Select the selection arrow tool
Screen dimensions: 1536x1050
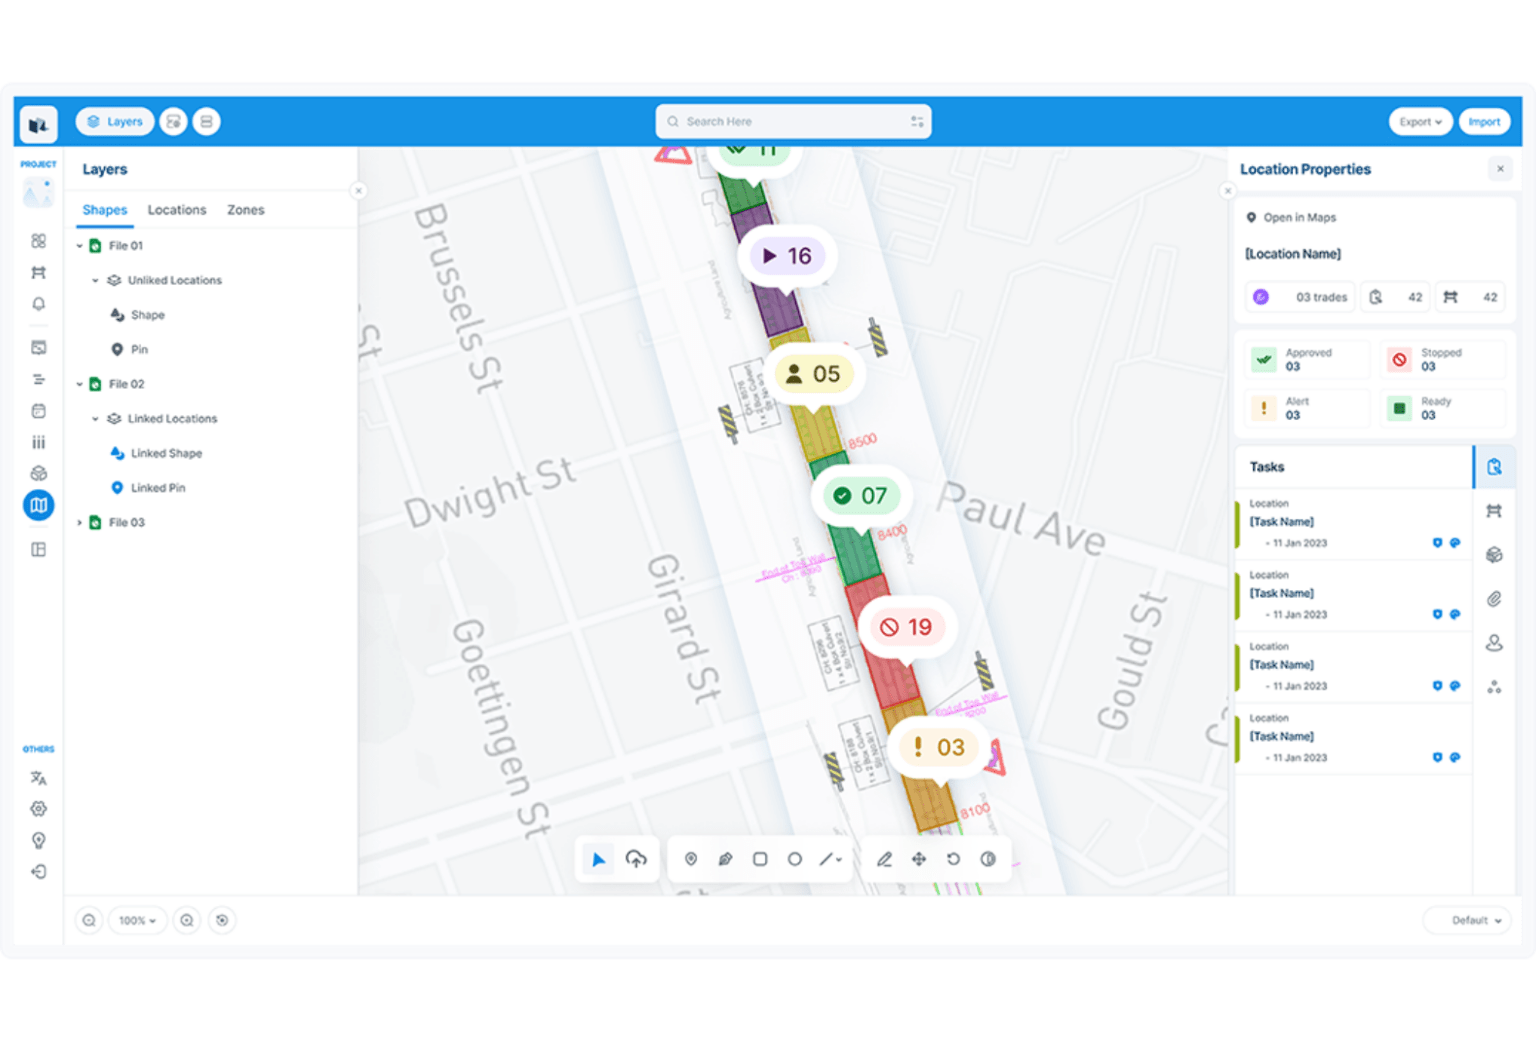[598, 858]
